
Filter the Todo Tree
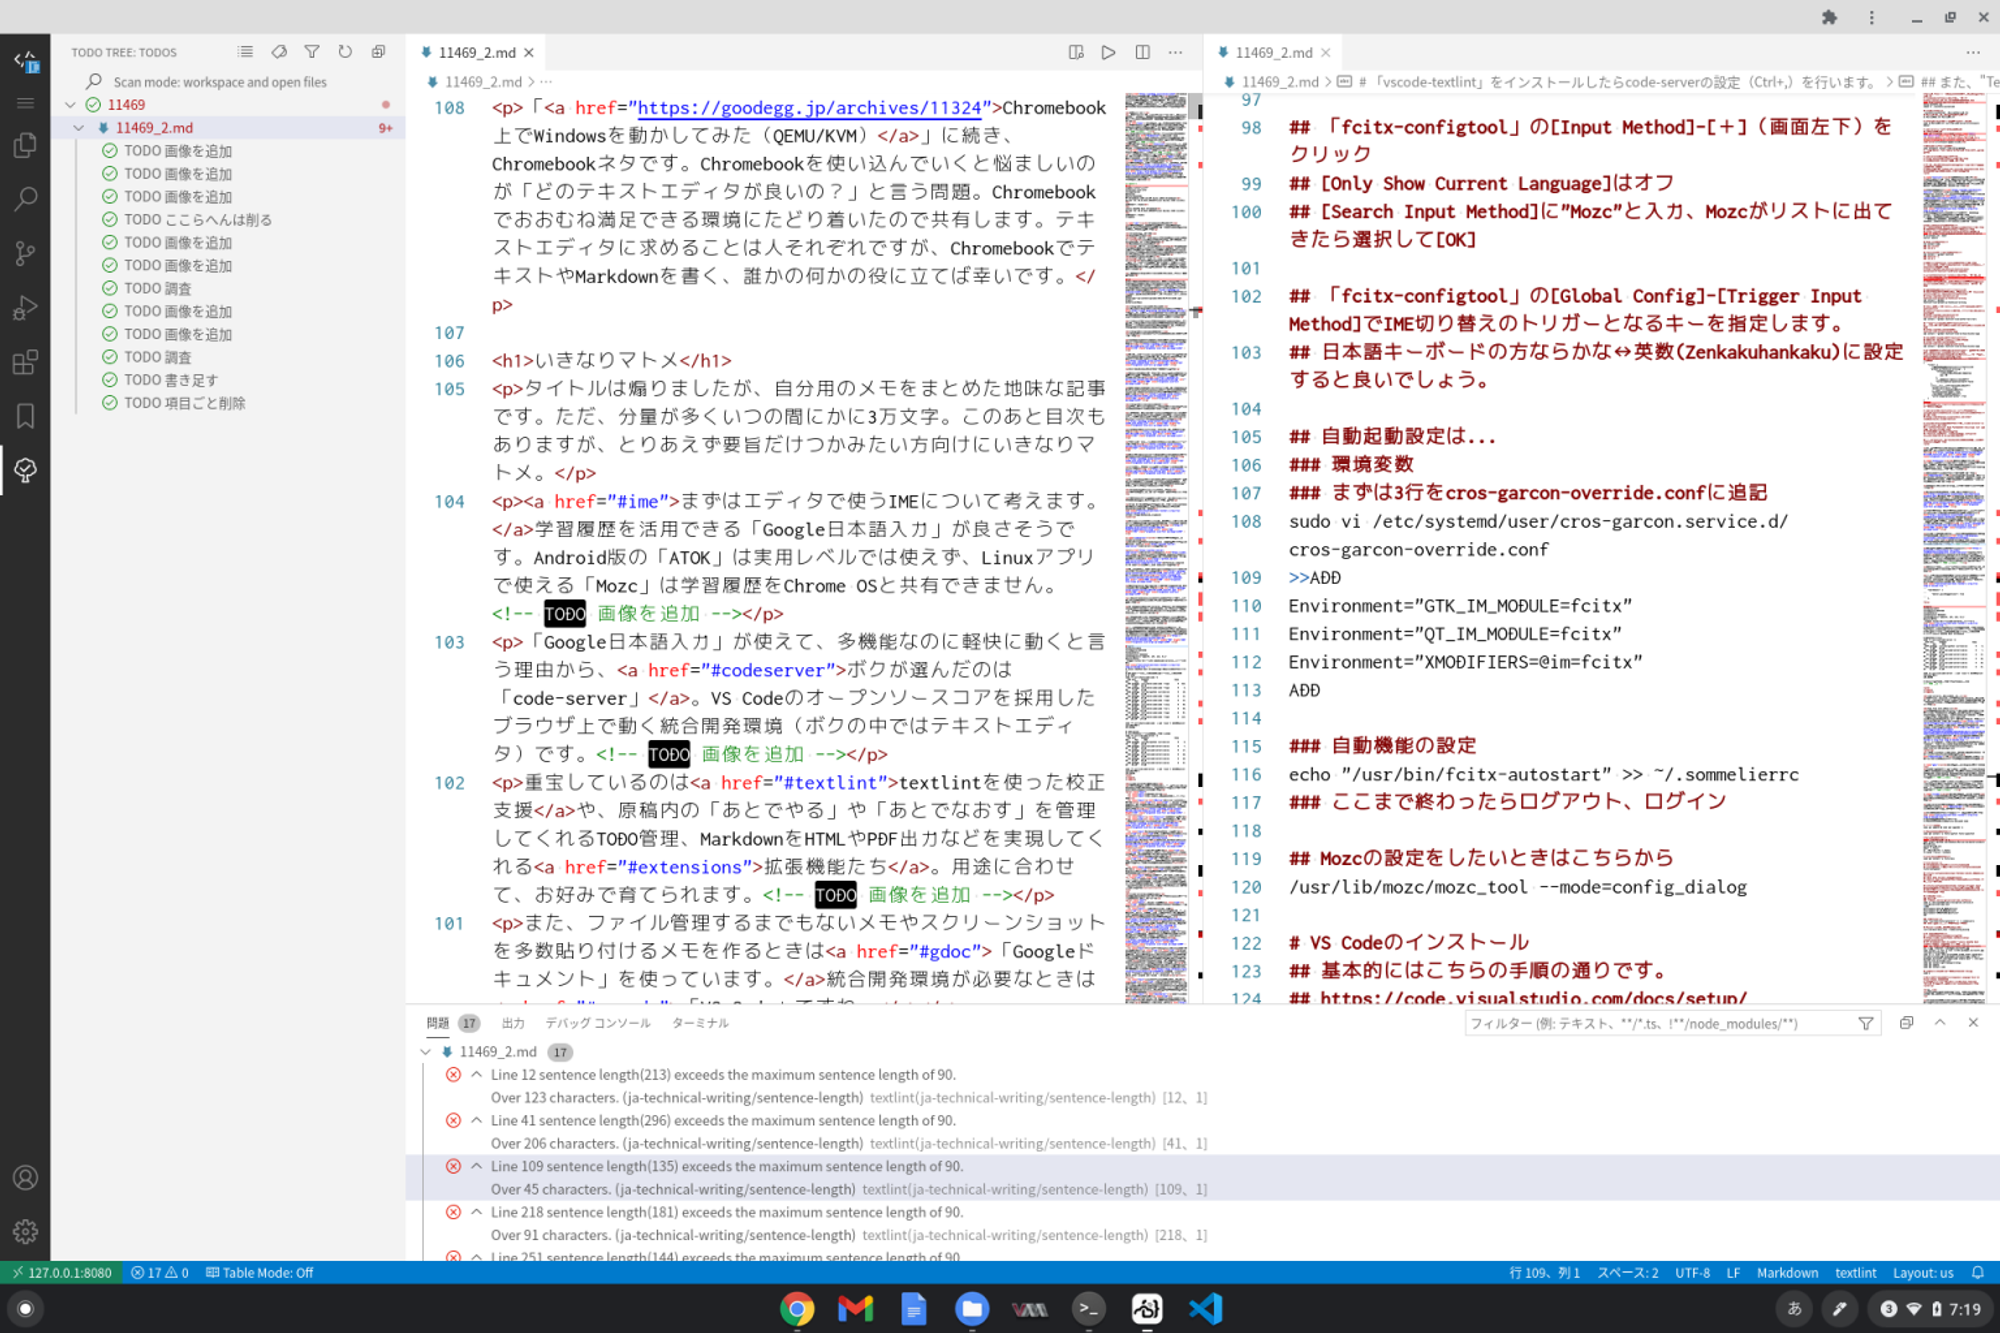[x=312, y=52]
